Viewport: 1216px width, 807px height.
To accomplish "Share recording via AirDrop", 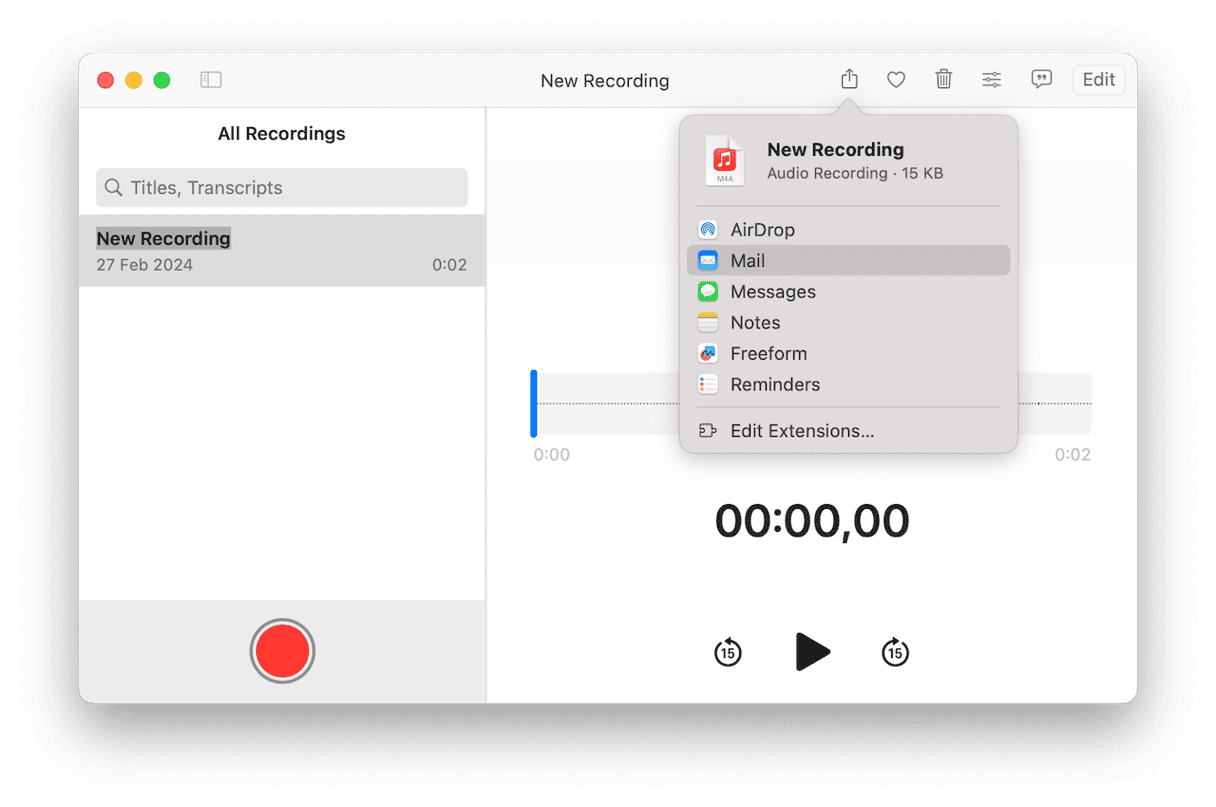I will (x=762, y=230).
